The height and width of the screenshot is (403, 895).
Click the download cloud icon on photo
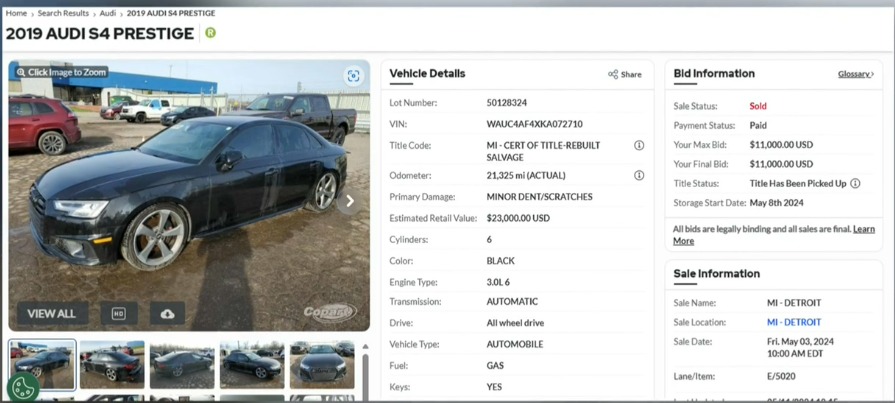(x=167, y=314)
